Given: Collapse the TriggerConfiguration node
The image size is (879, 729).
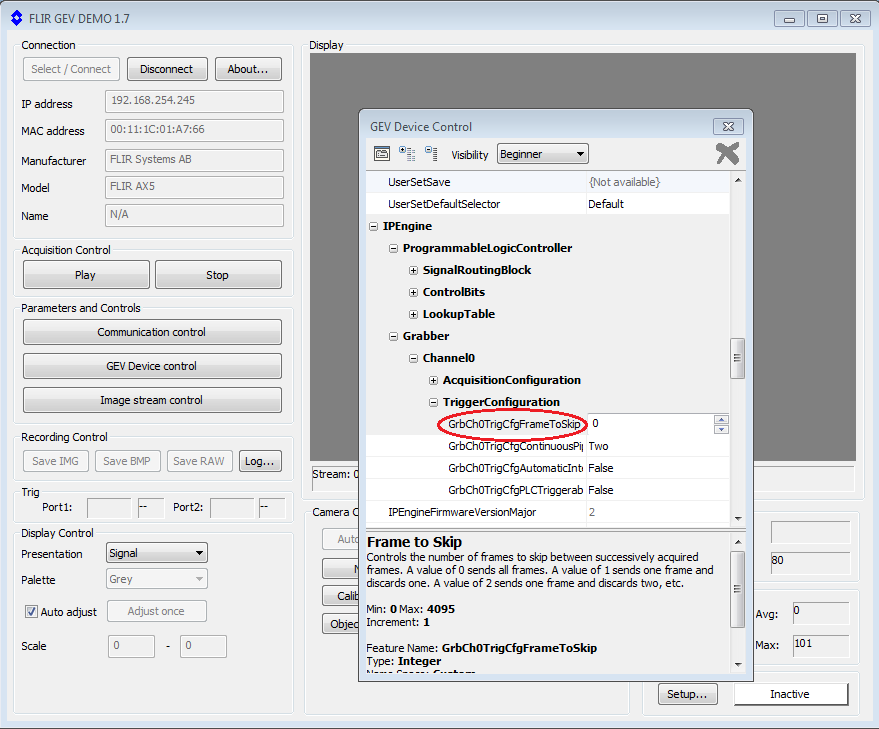Looking at the screenshot, I should point(433,402).
